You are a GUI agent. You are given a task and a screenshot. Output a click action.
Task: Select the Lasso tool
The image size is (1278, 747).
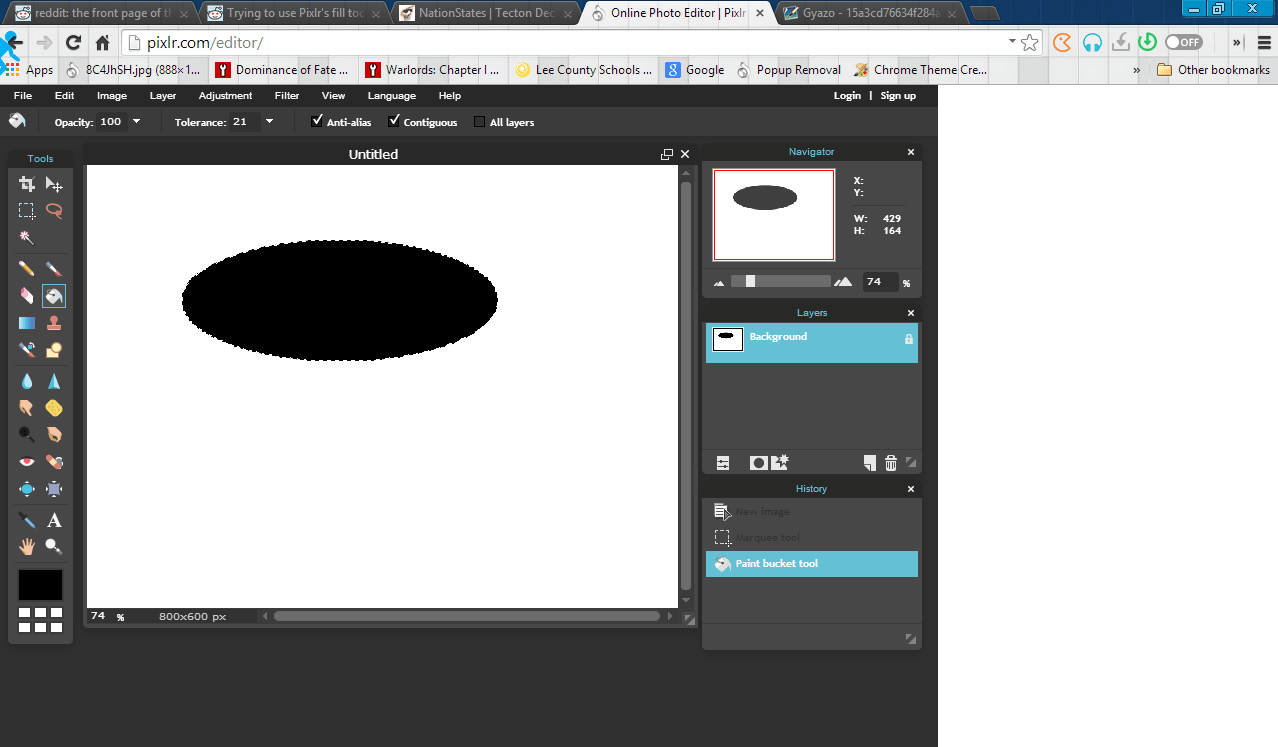(x=54, y=211)
